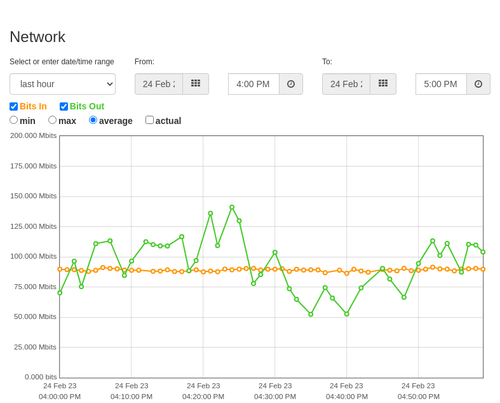Uncheck the Bits In checkbox
The height and width of the screenshot is (403, 500).
coord(14,106)
